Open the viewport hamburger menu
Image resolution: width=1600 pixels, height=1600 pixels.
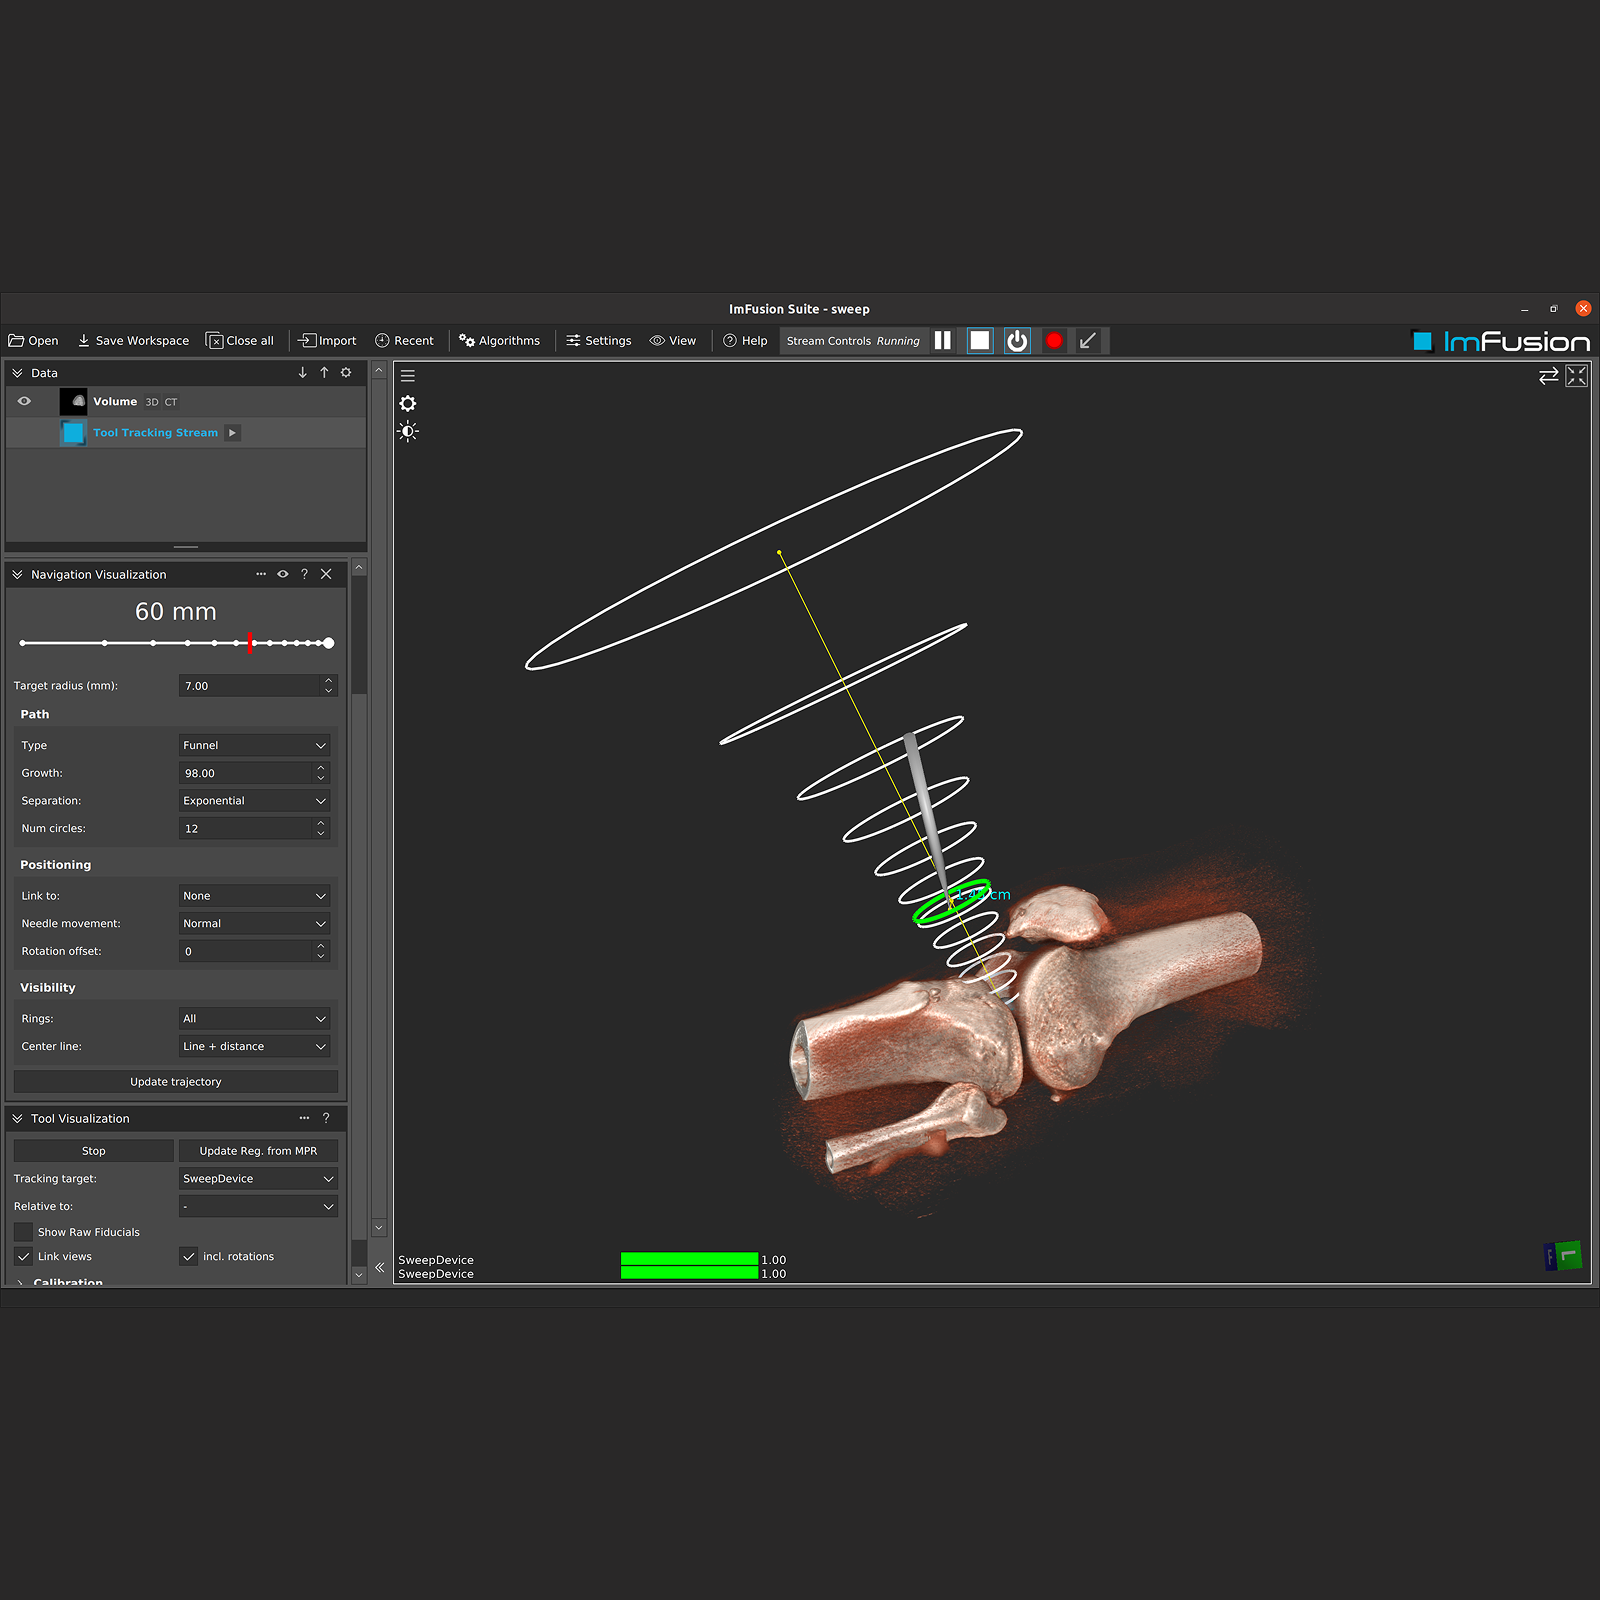tap(408, 376)
